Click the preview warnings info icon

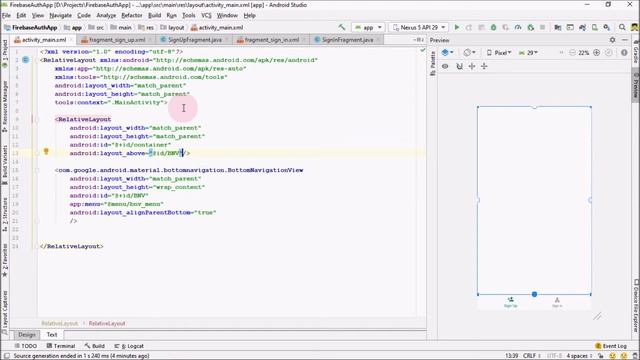pyautogui.click(x=624, y=53)
